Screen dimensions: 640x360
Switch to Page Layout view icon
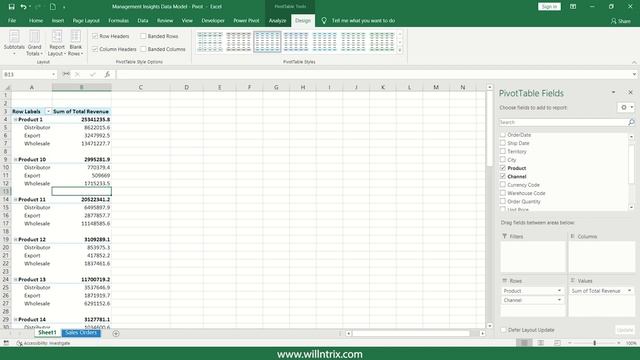coord(541,343)
